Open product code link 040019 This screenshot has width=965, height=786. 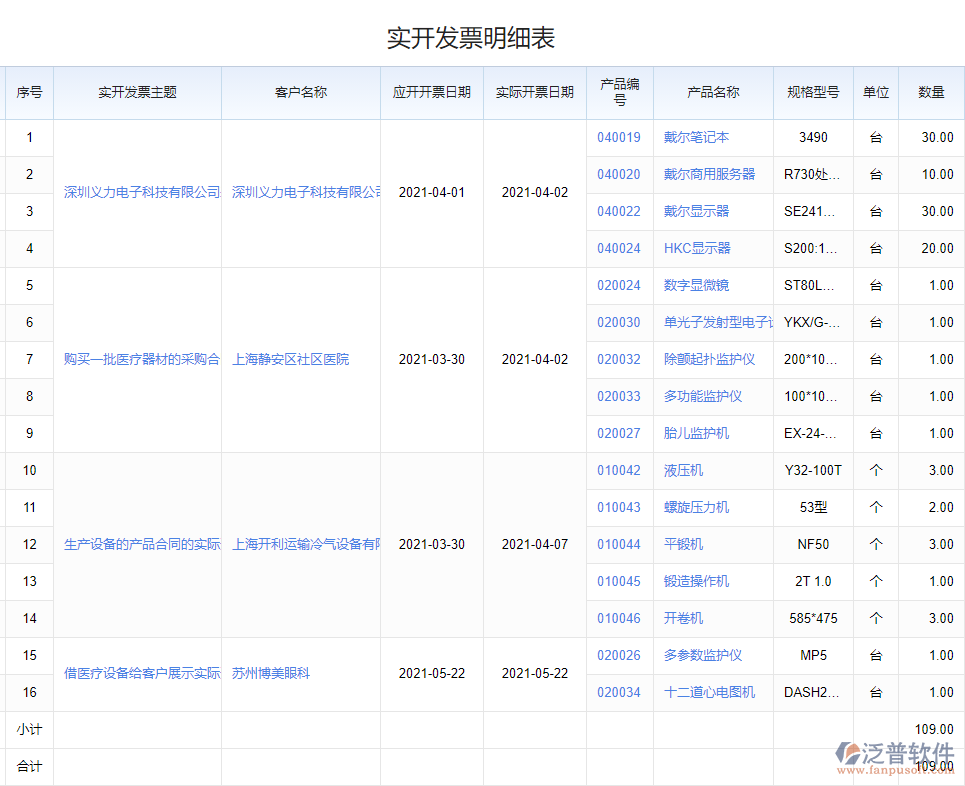tap(619, 137)
